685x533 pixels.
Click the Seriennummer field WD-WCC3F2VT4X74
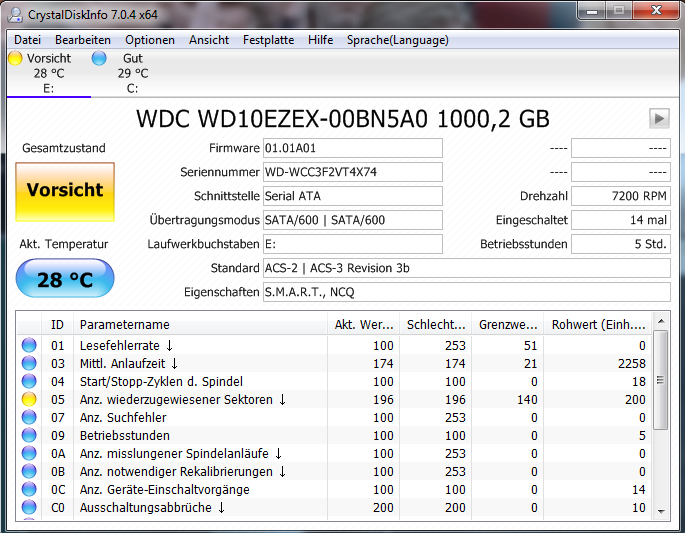click(x=353, y=172)
